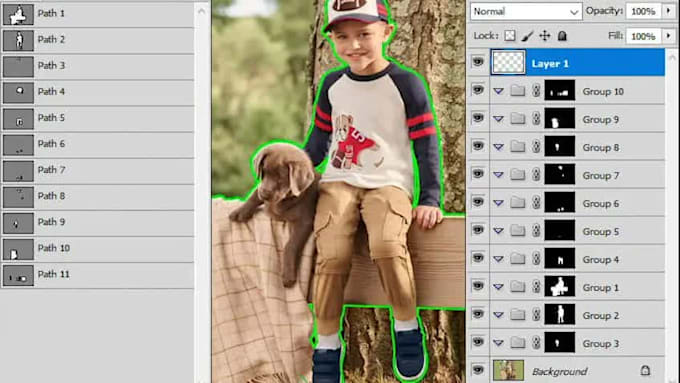Screen dimensions: 680x383
Task: Toggle Group 9 visibility eye
Action: [478, 118]
